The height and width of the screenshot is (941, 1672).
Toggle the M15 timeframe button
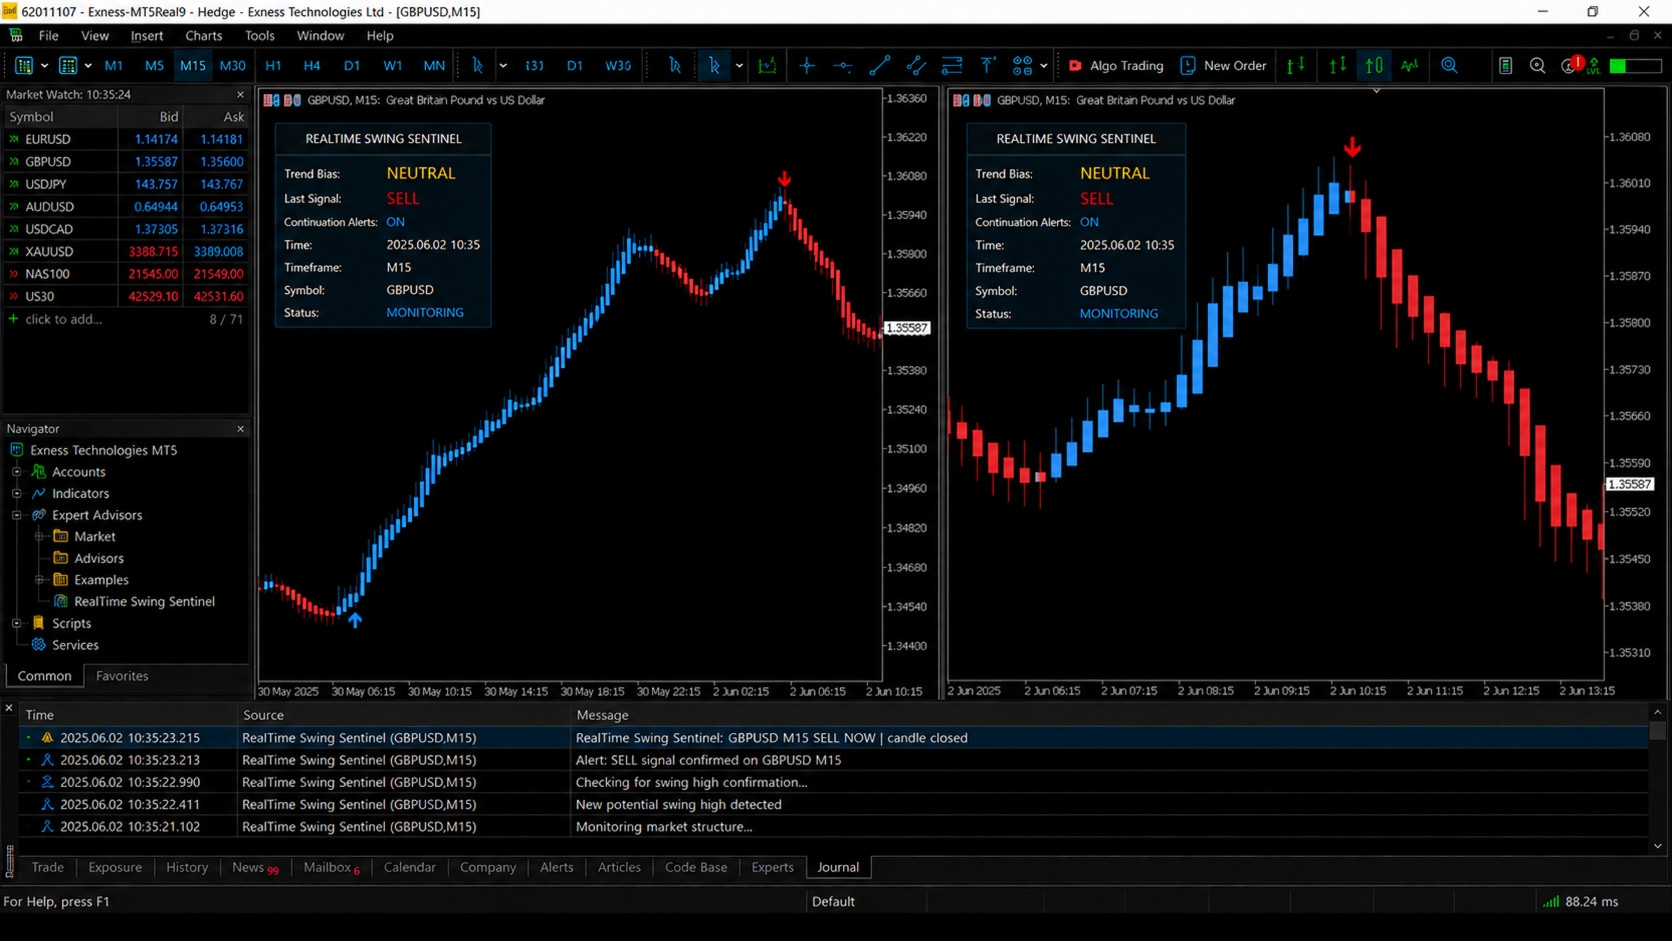tap(193, 66)
